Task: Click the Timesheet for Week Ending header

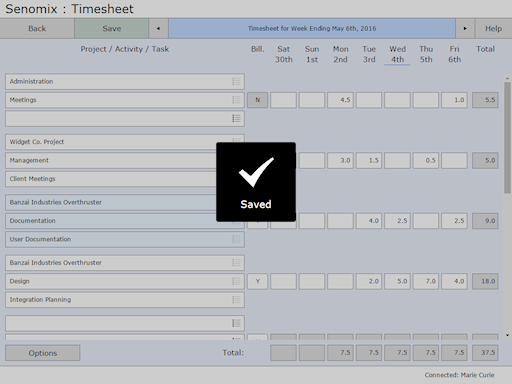Action: (312, 28)
